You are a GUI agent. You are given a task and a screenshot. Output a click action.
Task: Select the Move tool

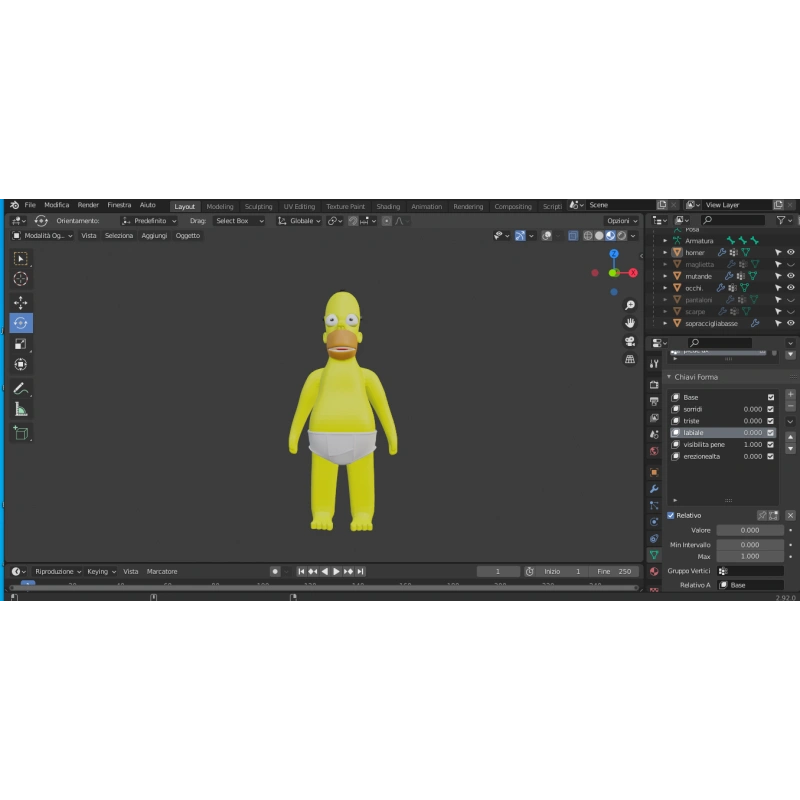(20, 303)
